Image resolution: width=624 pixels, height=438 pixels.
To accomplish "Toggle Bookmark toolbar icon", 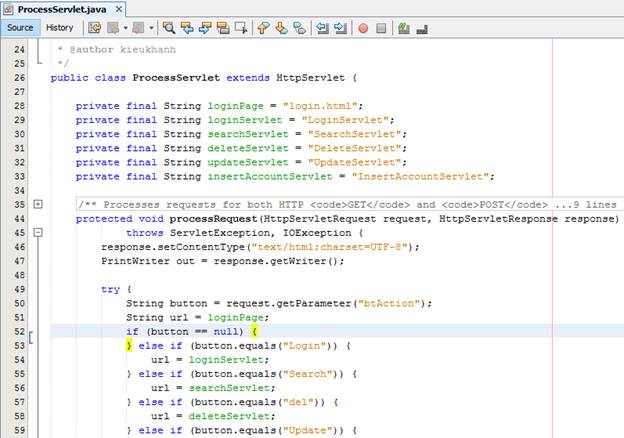I will coord(299,28).
